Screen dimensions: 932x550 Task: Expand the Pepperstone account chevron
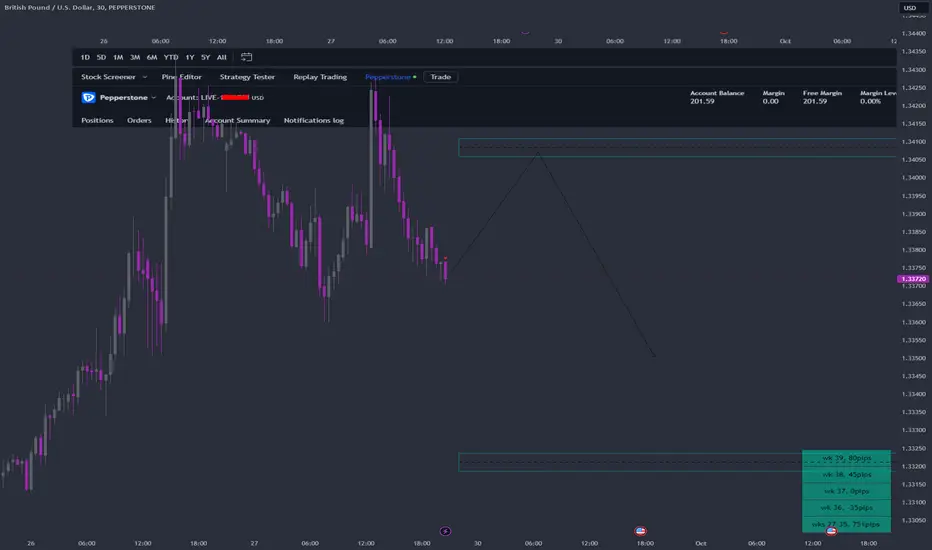pos(153,98)
